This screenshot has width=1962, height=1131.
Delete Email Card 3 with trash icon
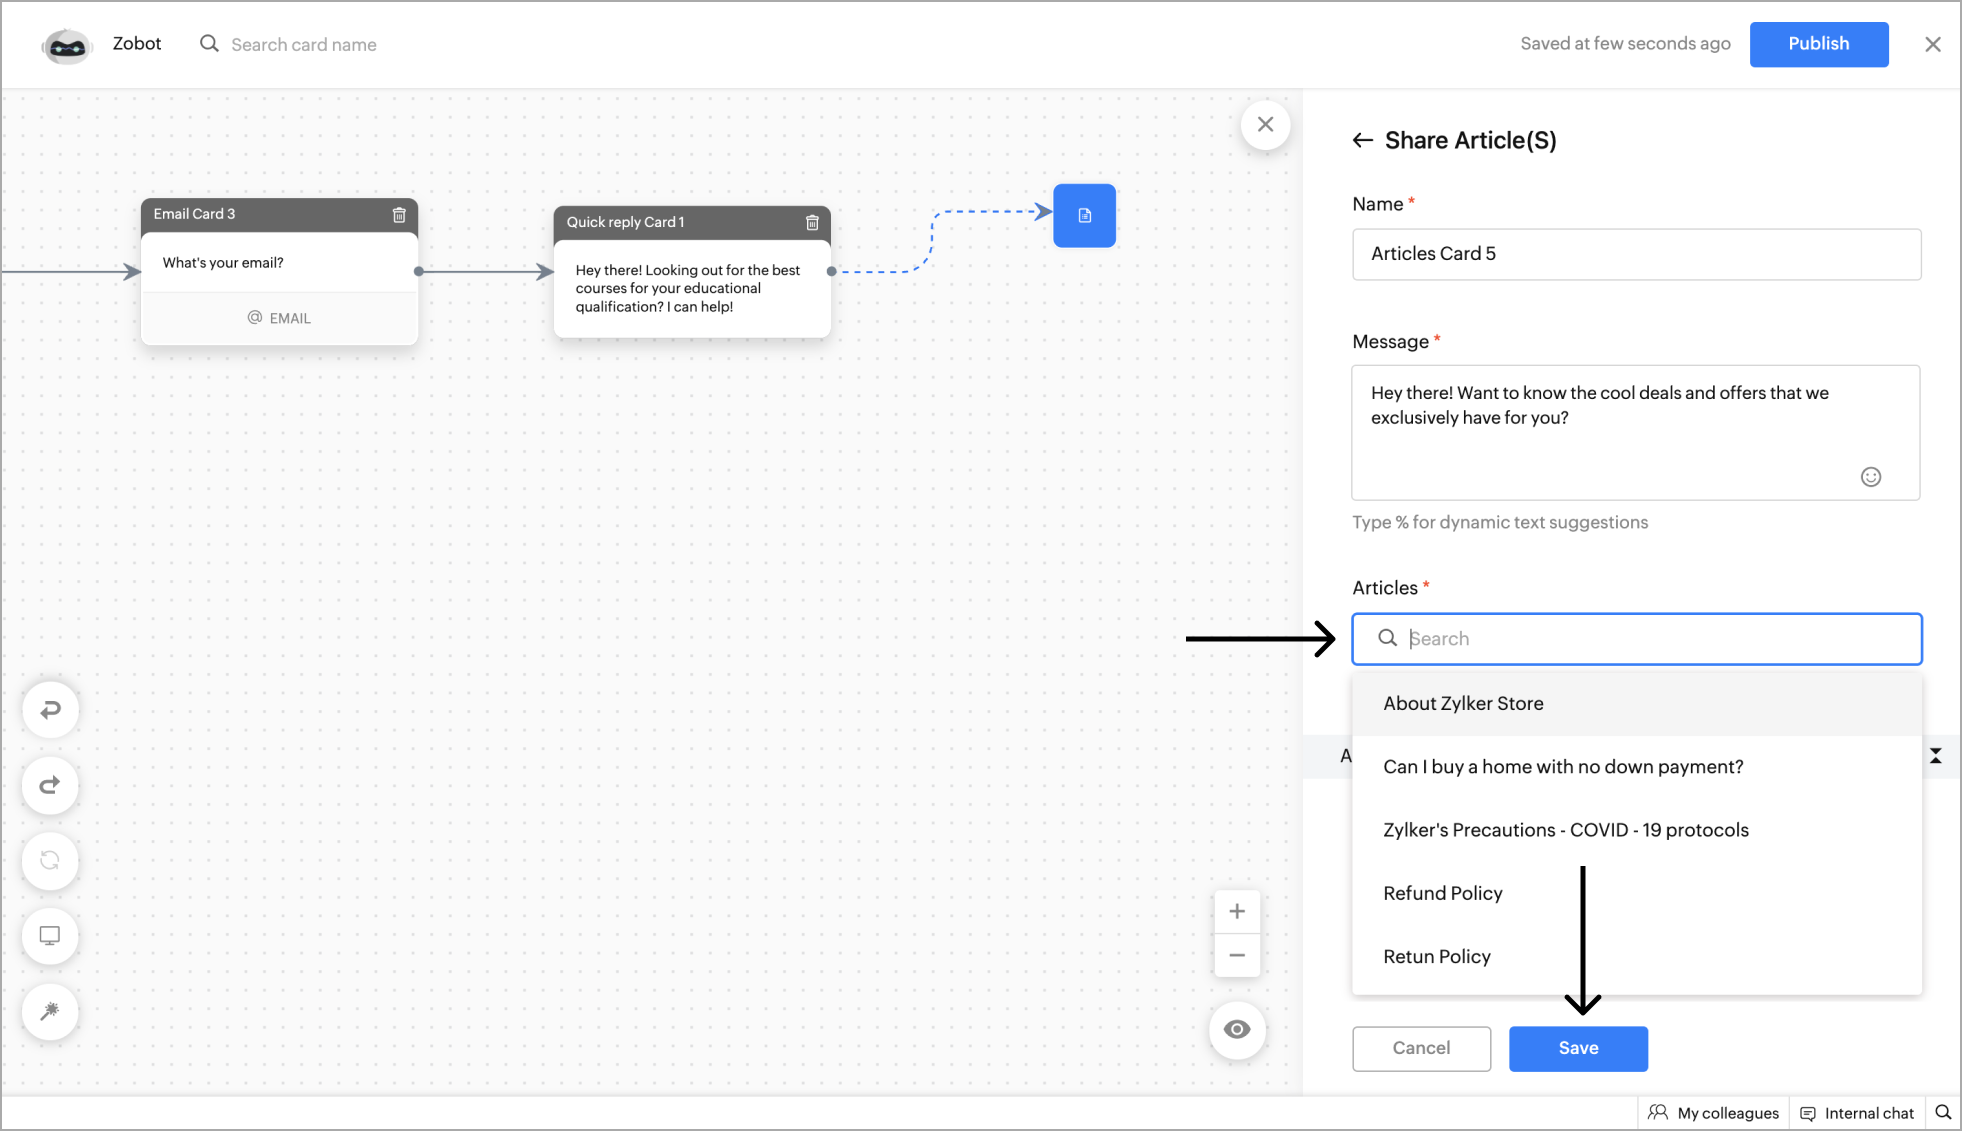coord(399,215)
